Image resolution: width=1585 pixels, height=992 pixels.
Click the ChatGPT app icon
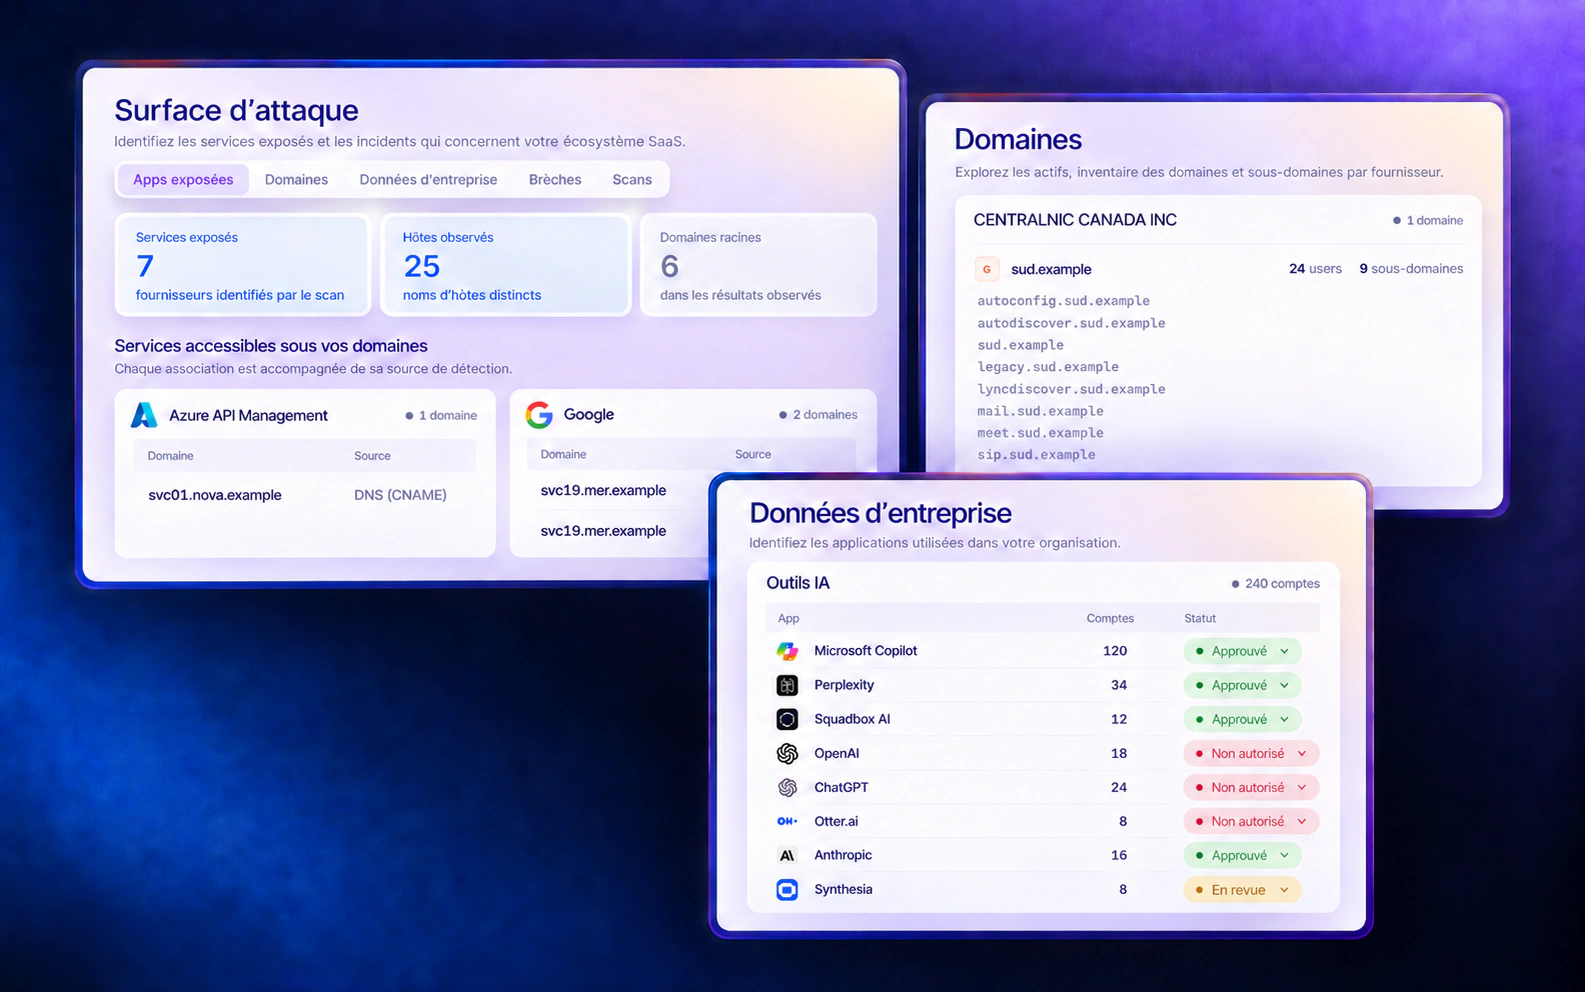pyautogui.click(x=787, y=787)
